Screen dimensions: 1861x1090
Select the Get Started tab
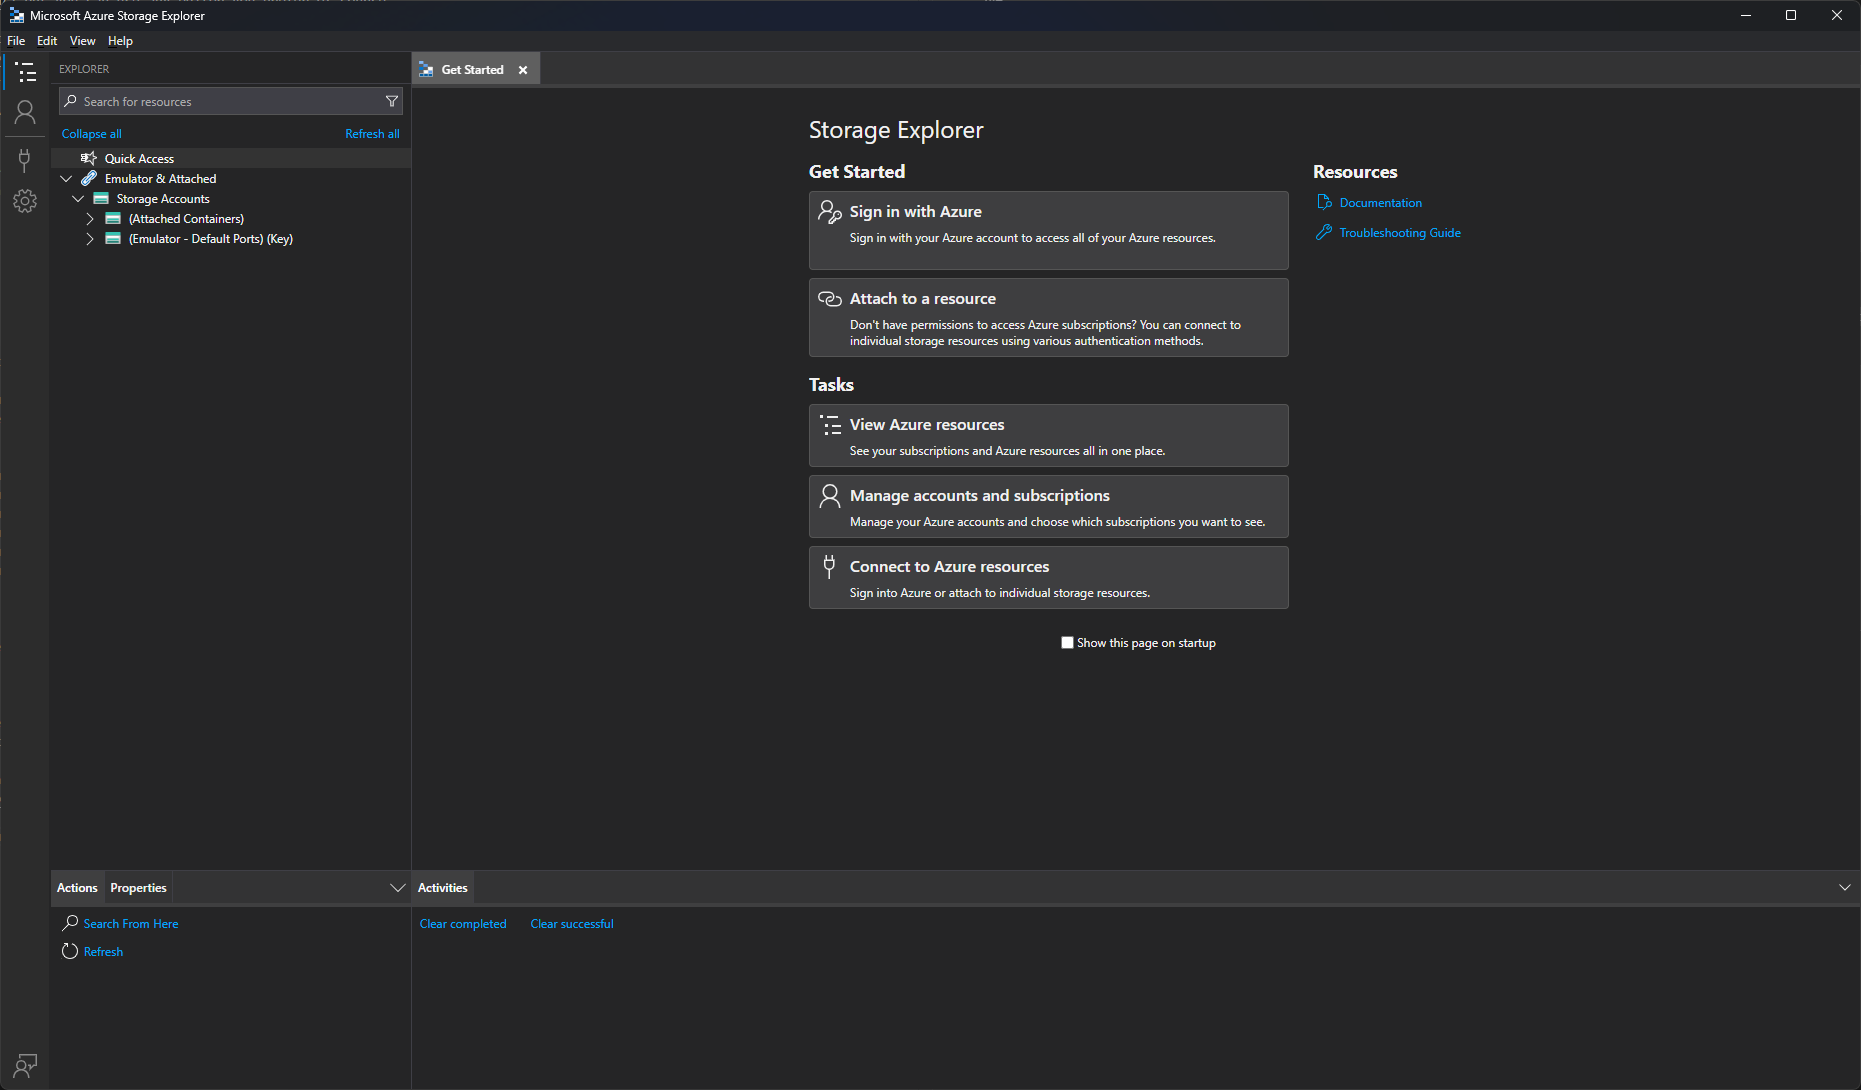(472, 69)
